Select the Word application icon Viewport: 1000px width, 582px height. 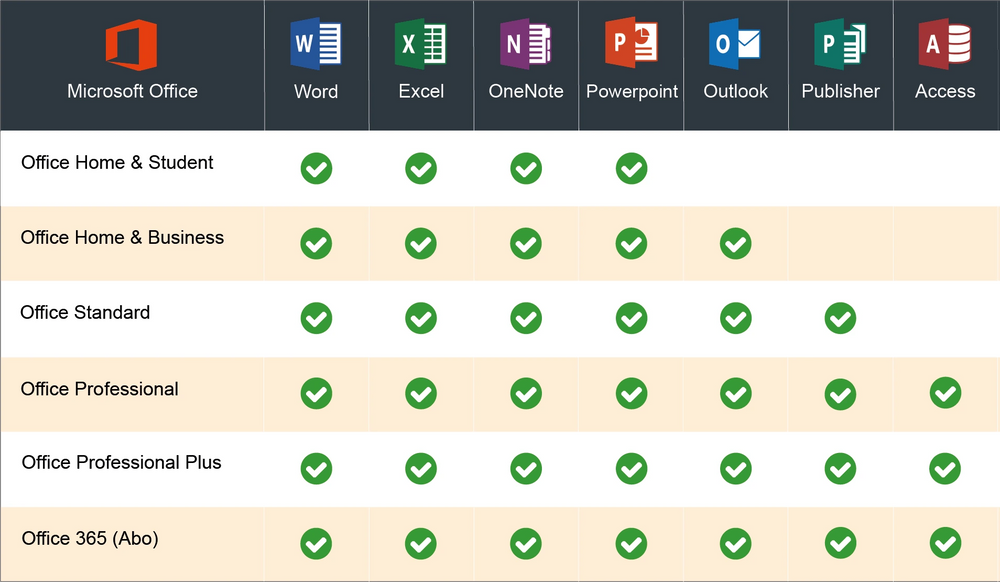(316, 40)
